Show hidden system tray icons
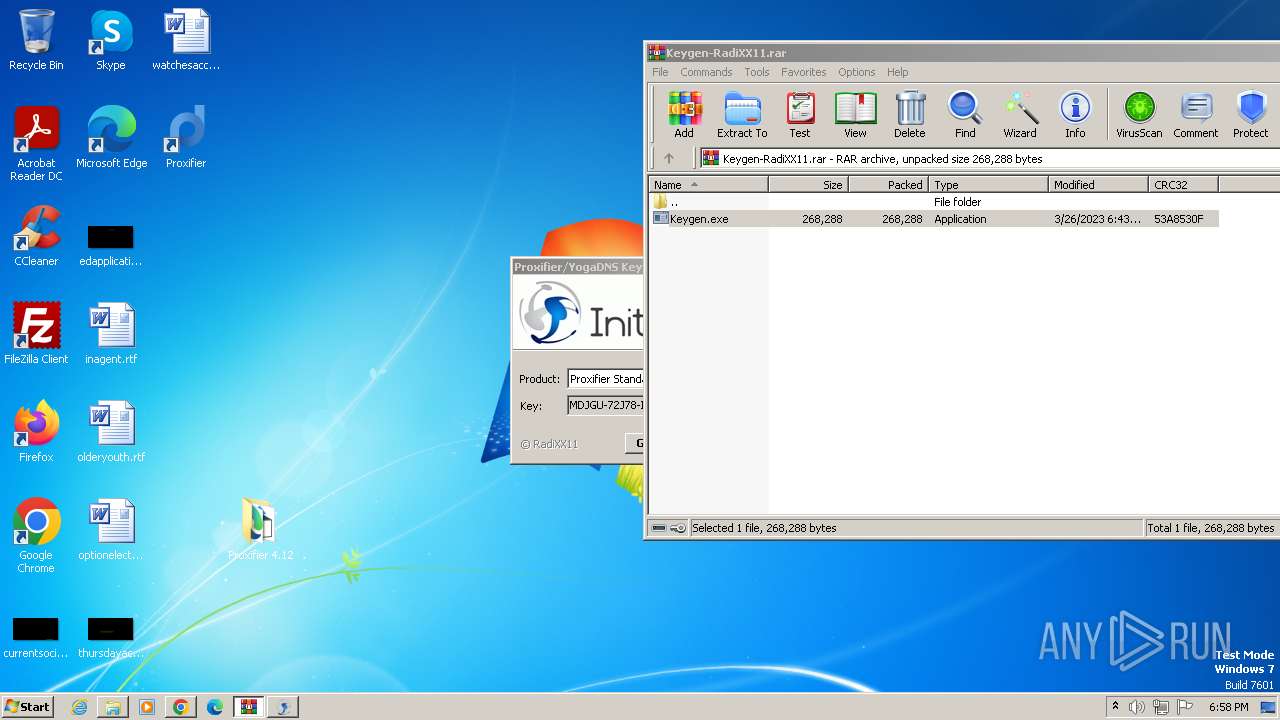Screen dimensions: 1280x720 click(x=1116, y=707)
